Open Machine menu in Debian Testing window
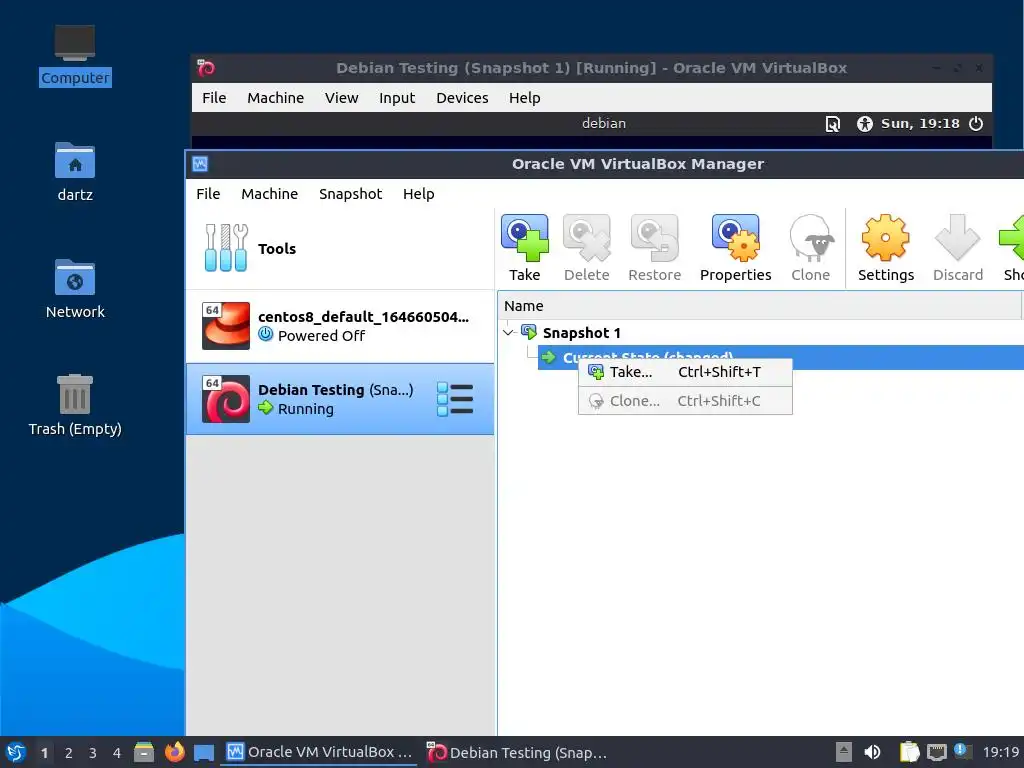 click(275, 98)
